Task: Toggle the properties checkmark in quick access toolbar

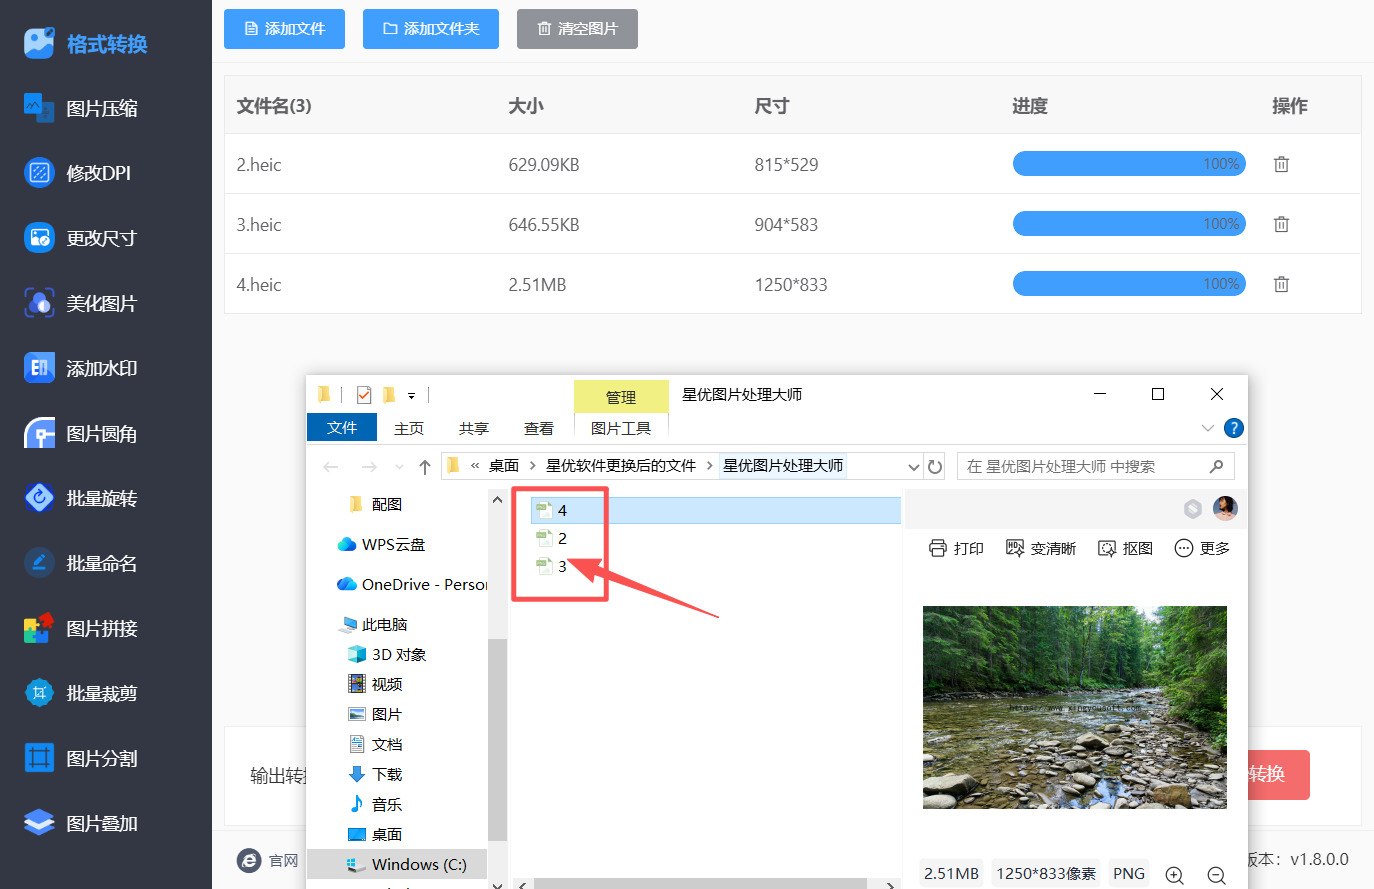Action: coord(364,395)
